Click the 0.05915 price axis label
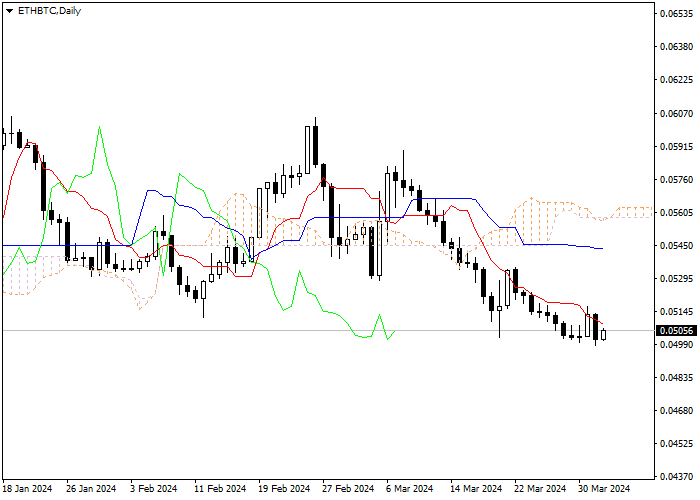The height and width of the screenshot is (500, 700). pos(676,146)
